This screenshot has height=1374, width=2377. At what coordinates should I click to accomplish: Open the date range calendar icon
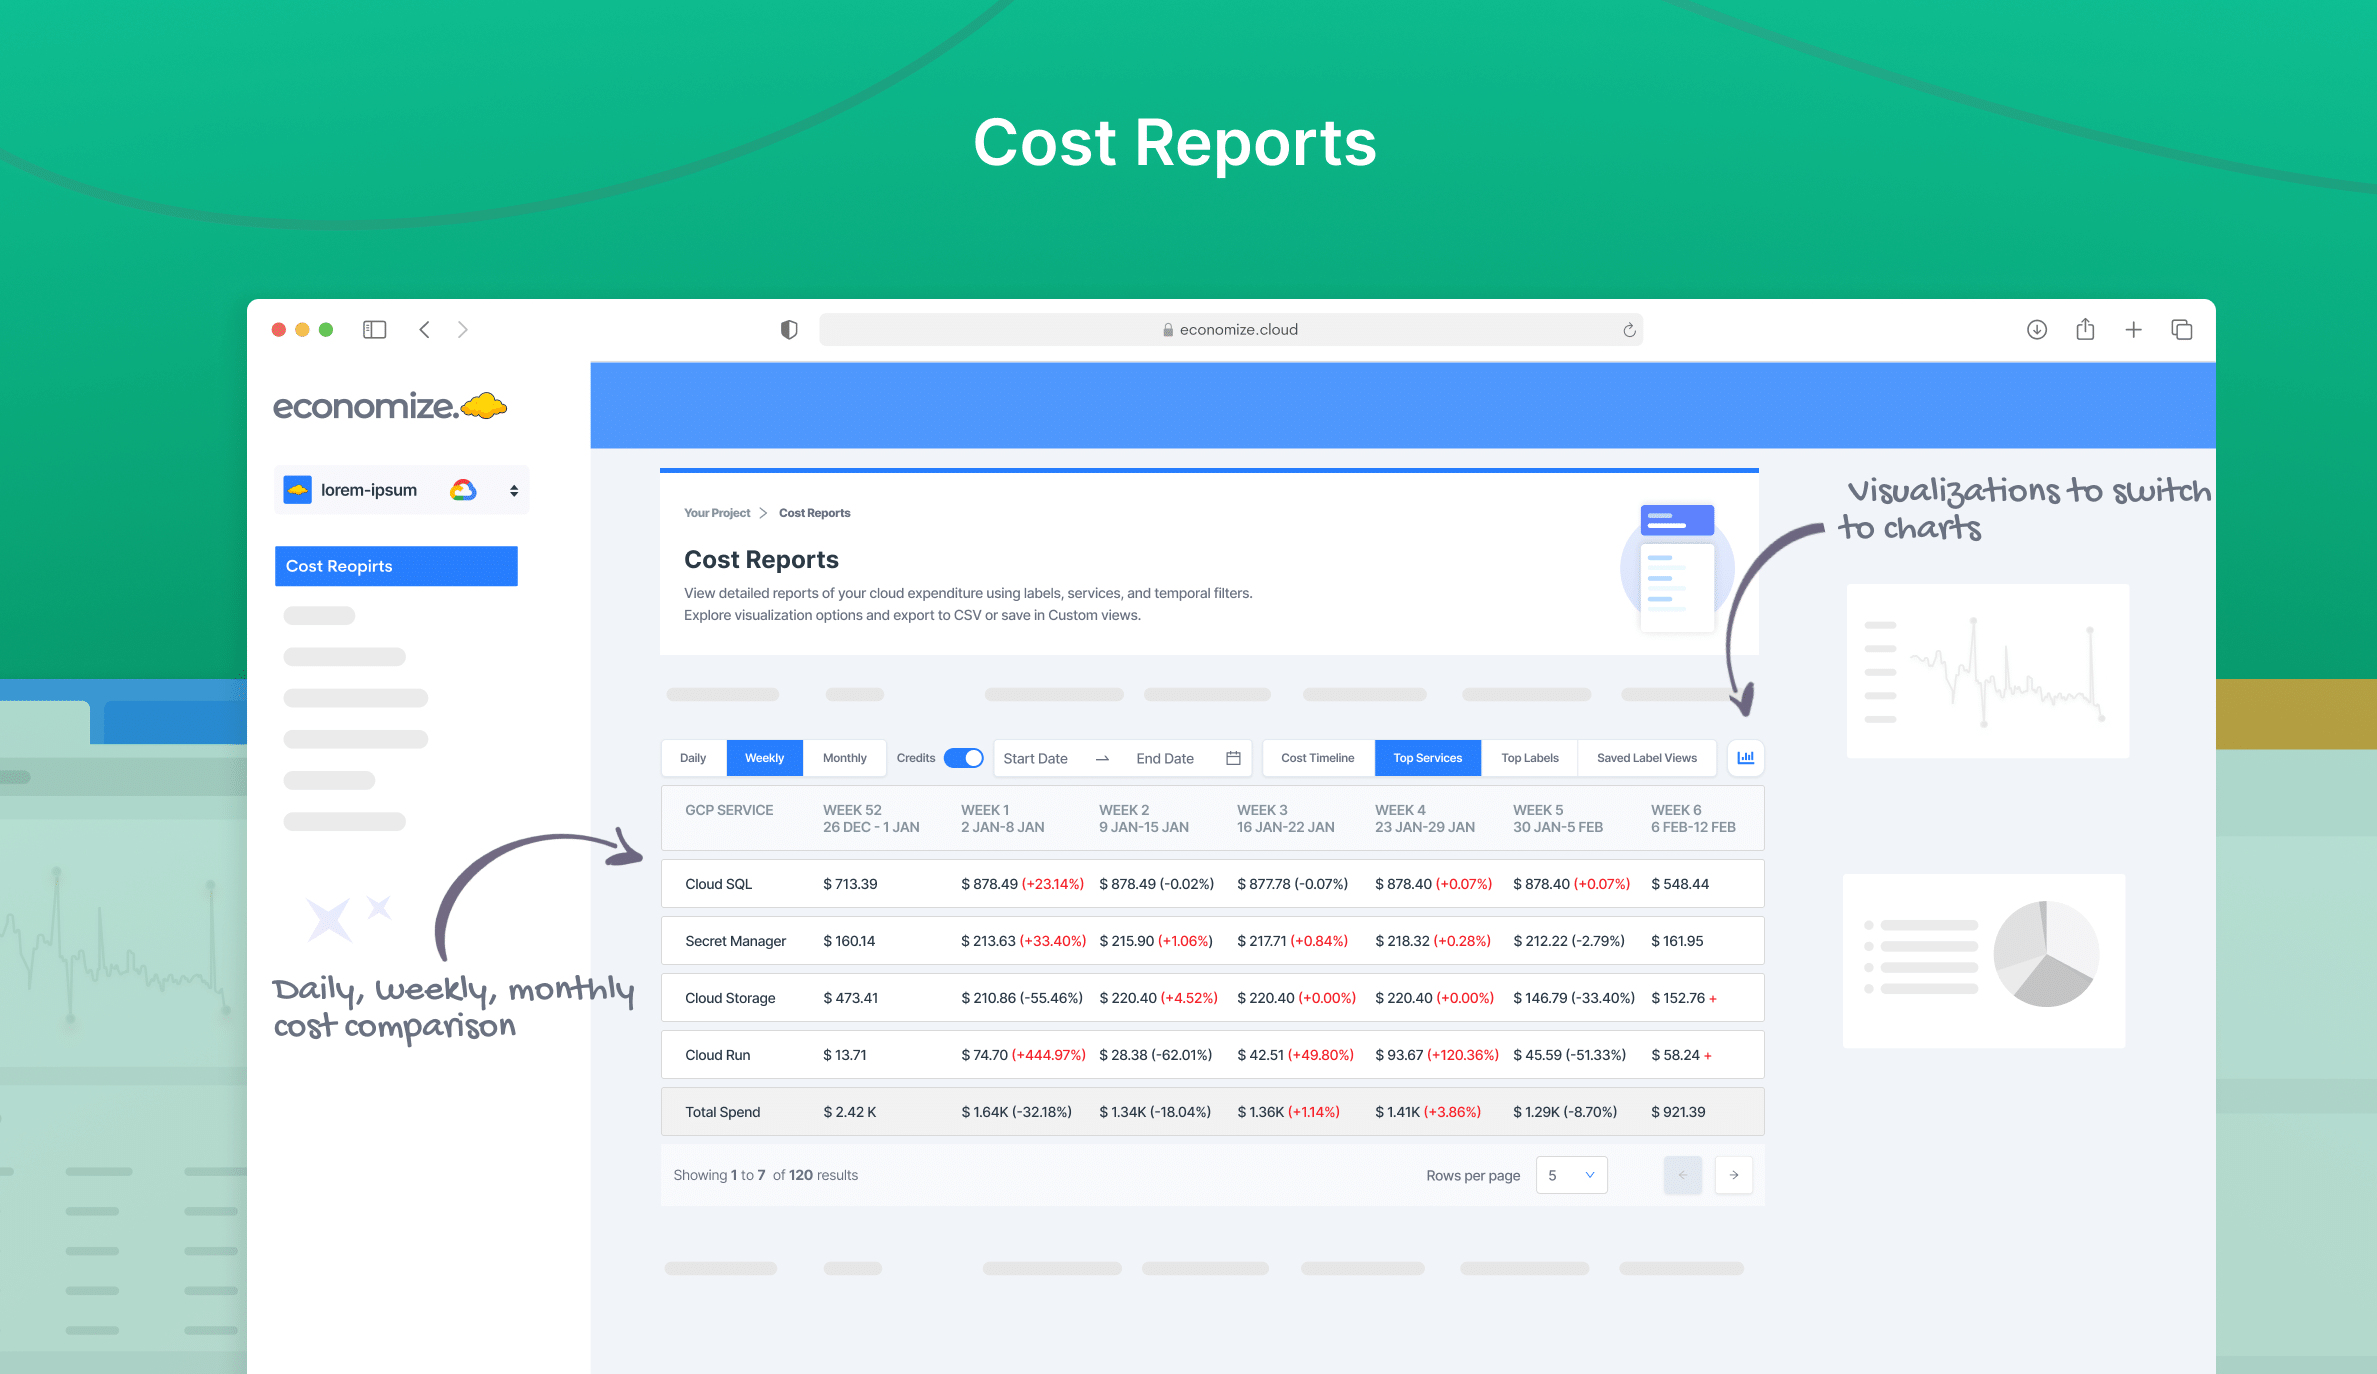pos(1233,758)
